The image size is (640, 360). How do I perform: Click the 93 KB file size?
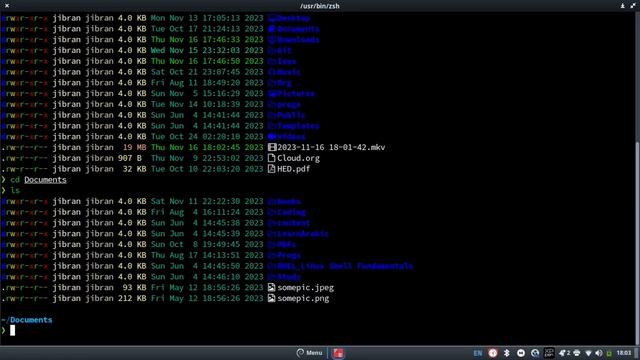click(134, 287)
